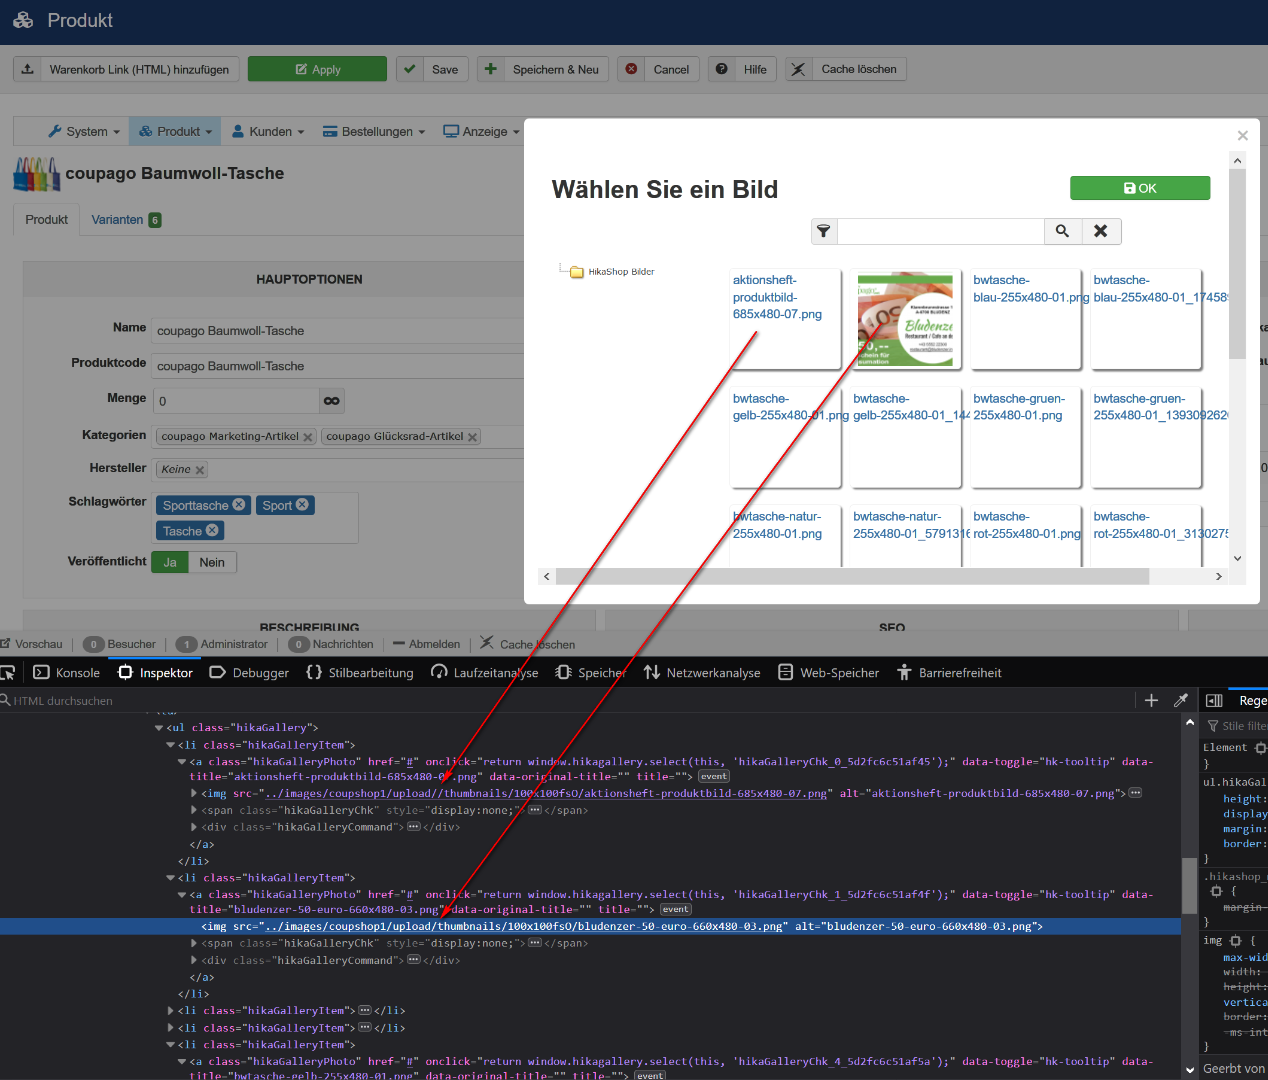Click the Cancel button
The height and width of the screenshot is (1080, 1268).
[x=658, y=69]
